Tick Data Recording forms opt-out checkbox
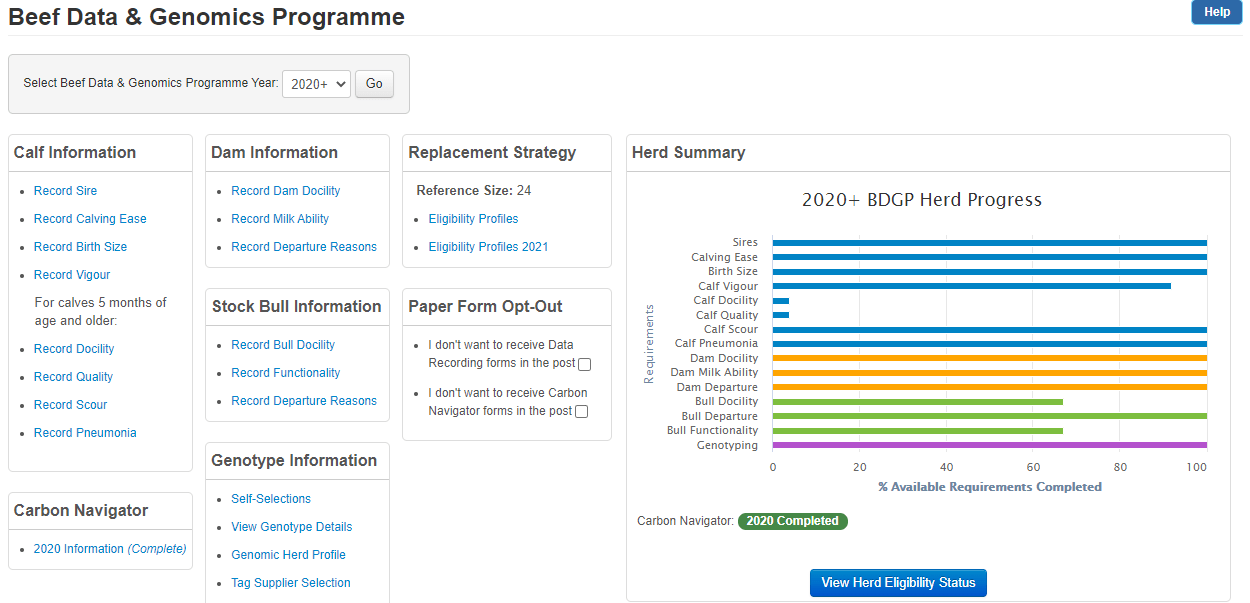The image size is (1250, 603). pyautogui.click(x=584, y=364)
